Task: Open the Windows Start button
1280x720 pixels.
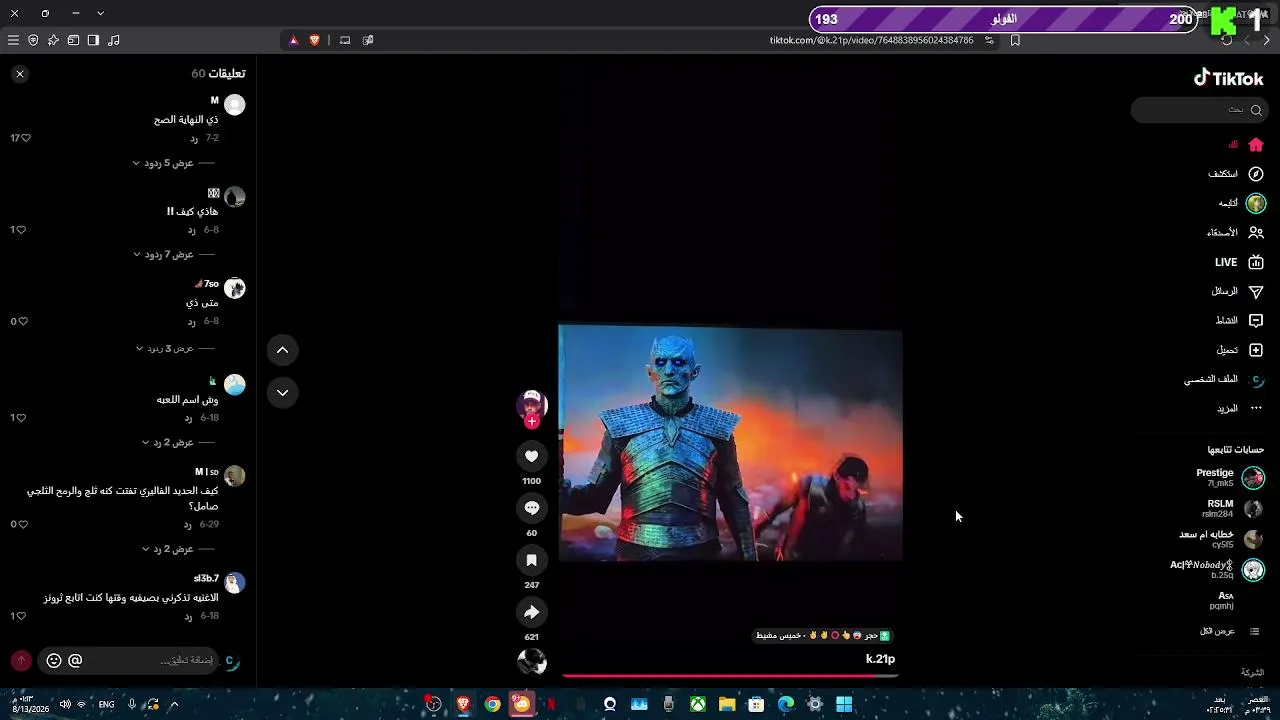Action: (x=844, y=704)
